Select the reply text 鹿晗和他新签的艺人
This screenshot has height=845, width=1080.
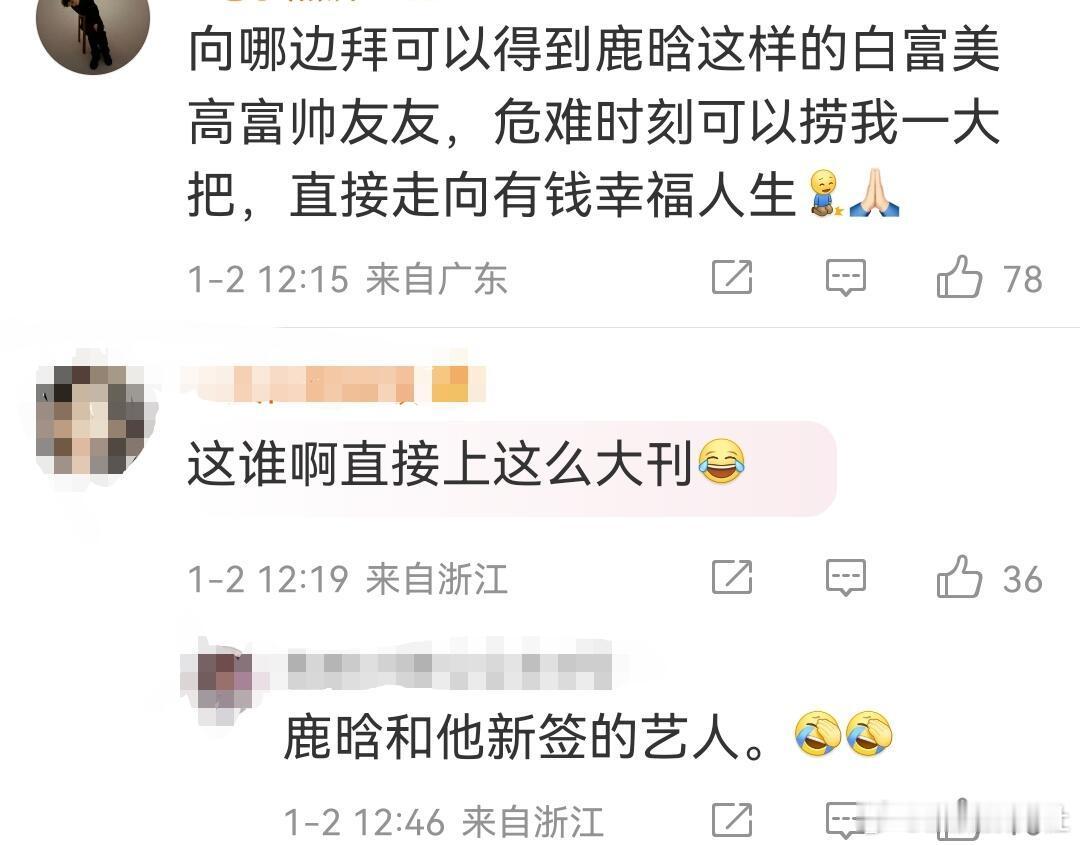click(x=523, y=738)
